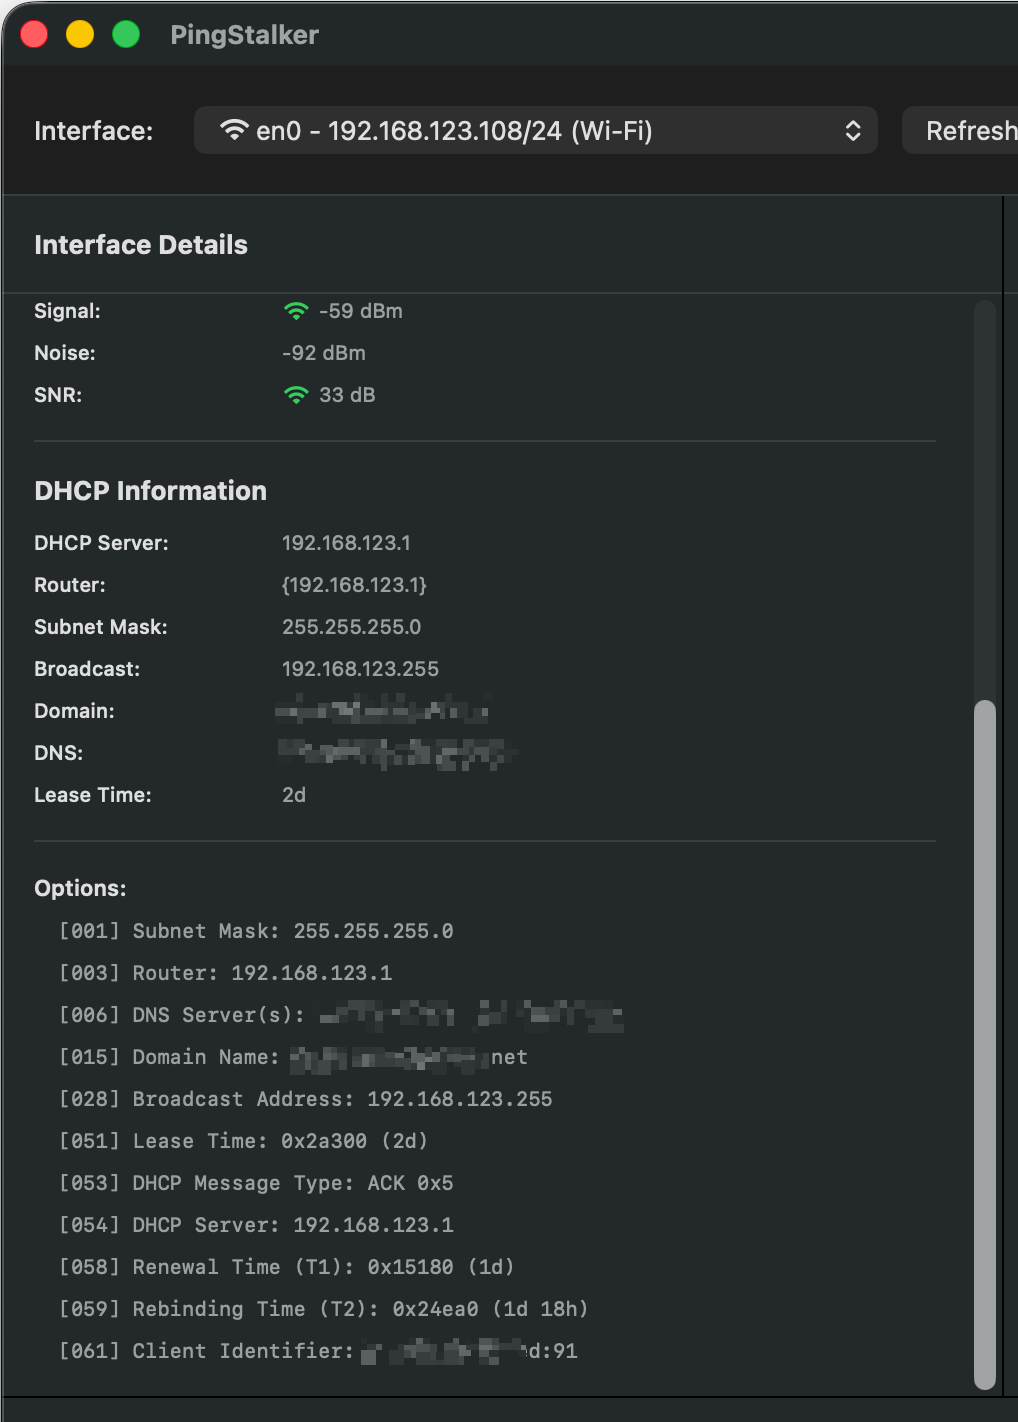The image size is (1018, 1422).
Task: Click option [053] DHCP Message Type line
Action: pyautogui.click(x=256, y=1183)
